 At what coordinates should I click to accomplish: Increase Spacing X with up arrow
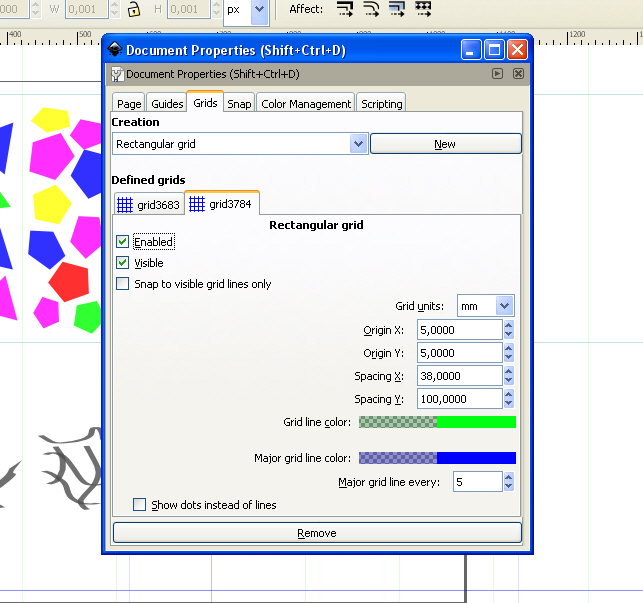point(508,371)
